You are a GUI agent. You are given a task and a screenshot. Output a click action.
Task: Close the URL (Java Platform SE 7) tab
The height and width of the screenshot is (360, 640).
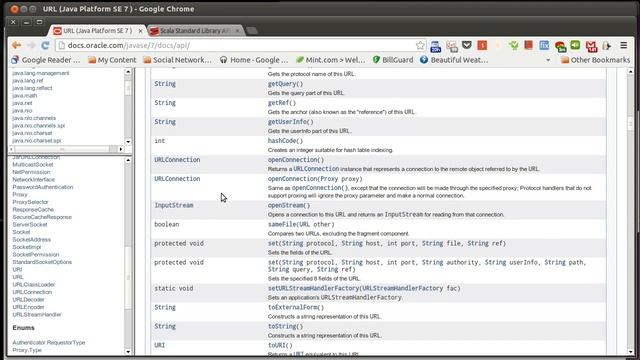pyautogui.click(x=140, y=31)
